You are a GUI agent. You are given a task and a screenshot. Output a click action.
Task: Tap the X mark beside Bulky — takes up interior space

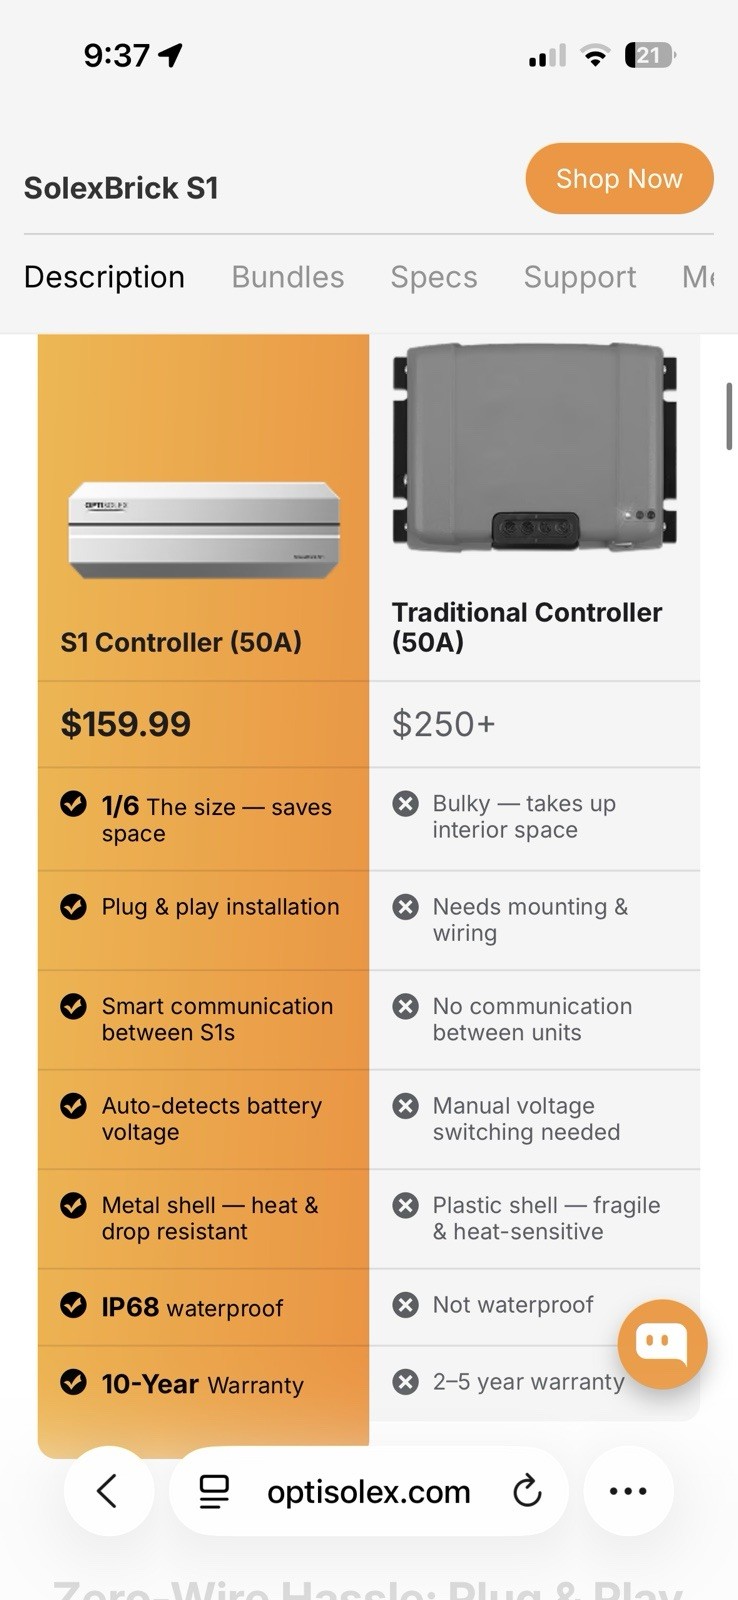[405, 804]
